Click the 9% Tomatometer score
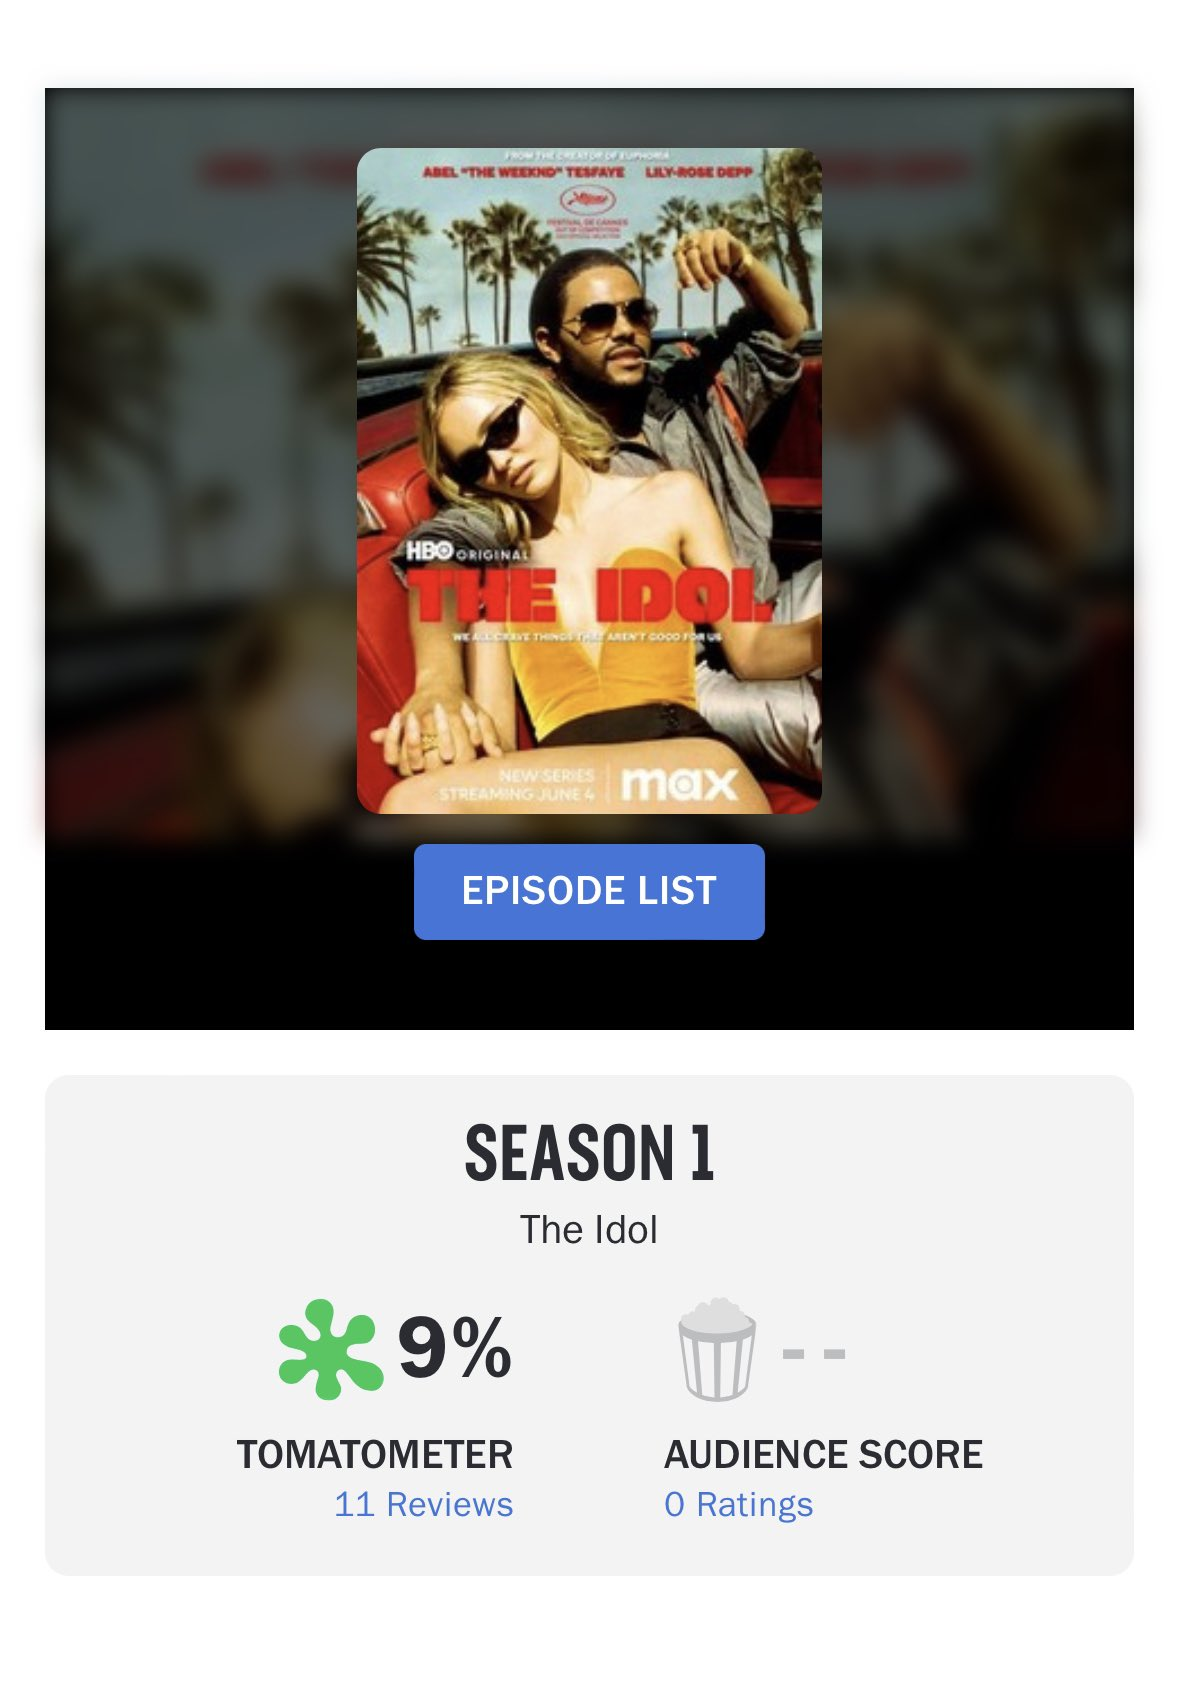 [x=455, y=1347]
